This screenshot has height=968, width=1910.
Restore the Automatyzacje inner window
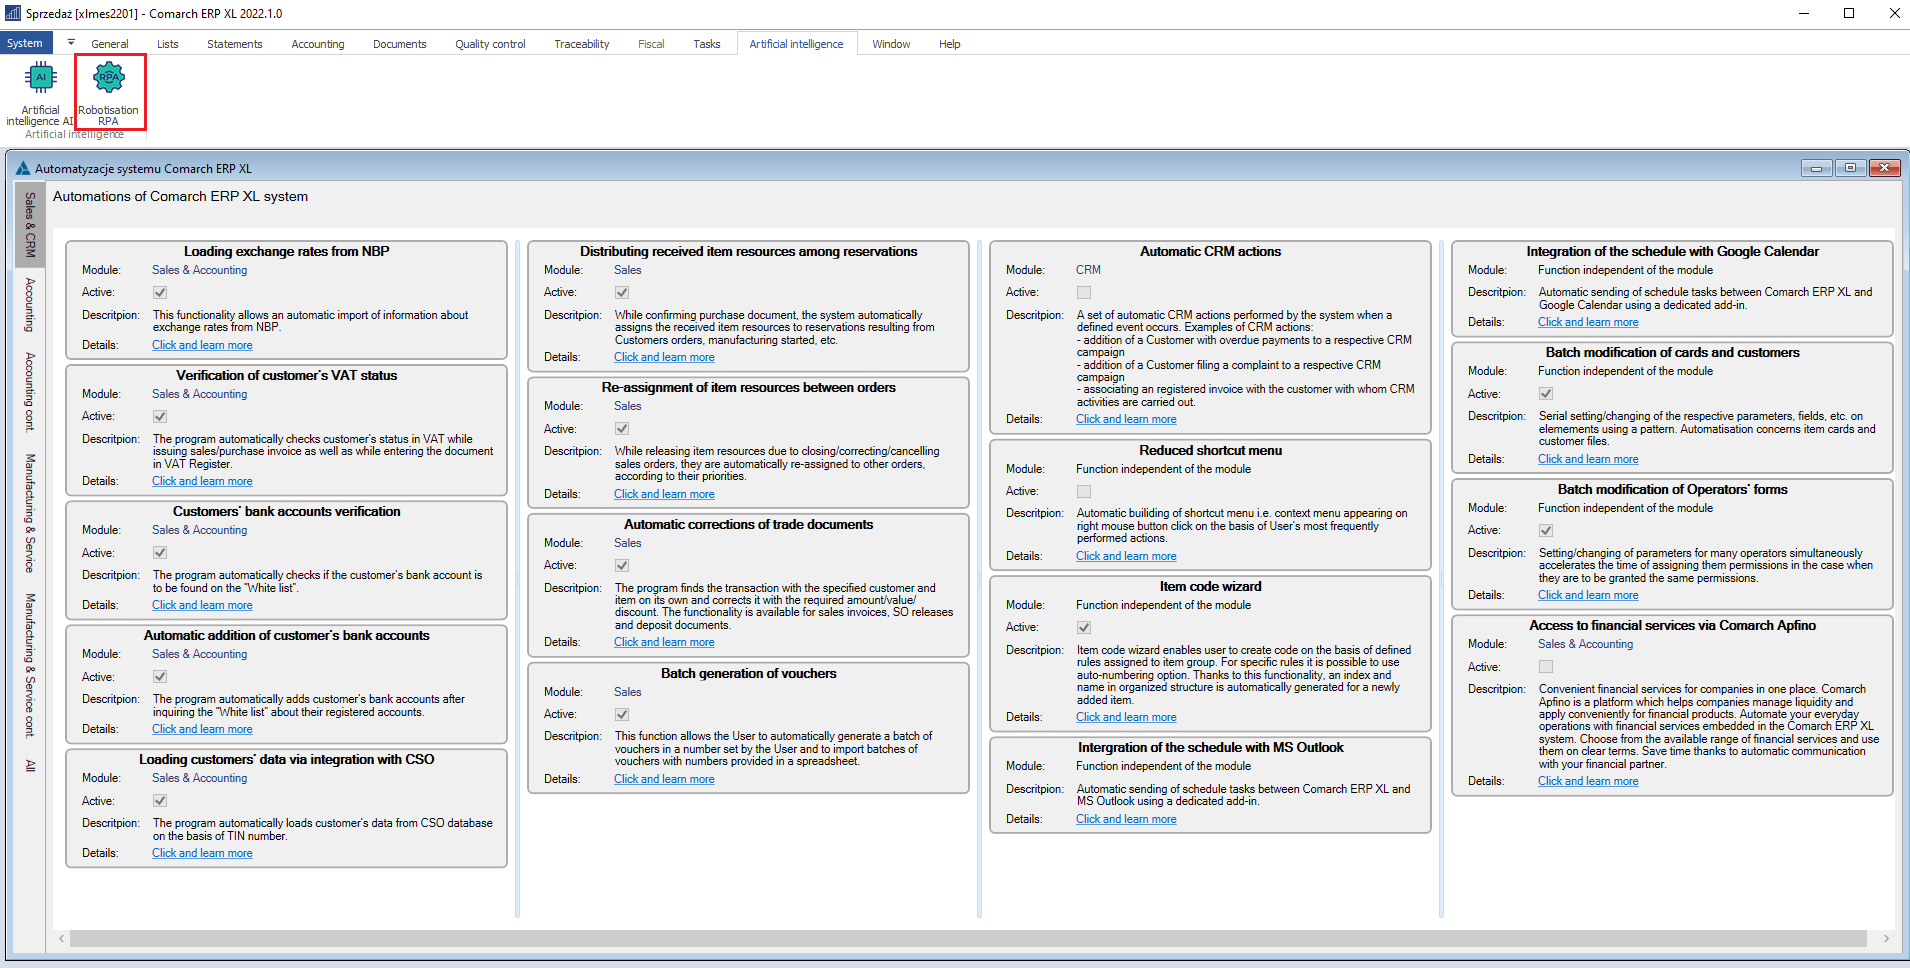coord(1850,168)
